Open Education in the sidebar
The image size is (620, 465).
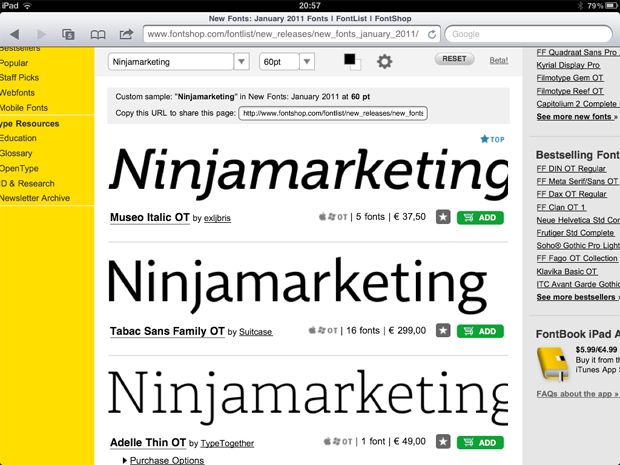click(x=18, y=138)
